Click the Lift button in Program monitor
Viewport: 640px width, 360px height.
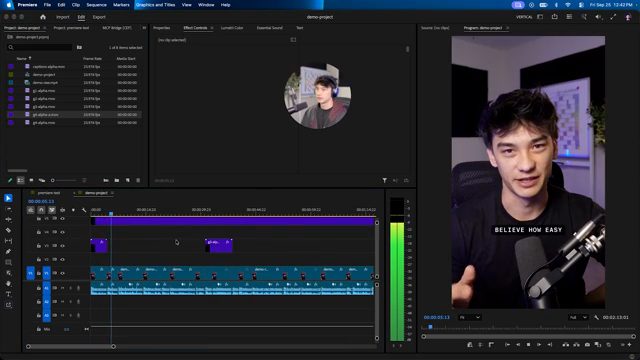(x=565, y=344)
